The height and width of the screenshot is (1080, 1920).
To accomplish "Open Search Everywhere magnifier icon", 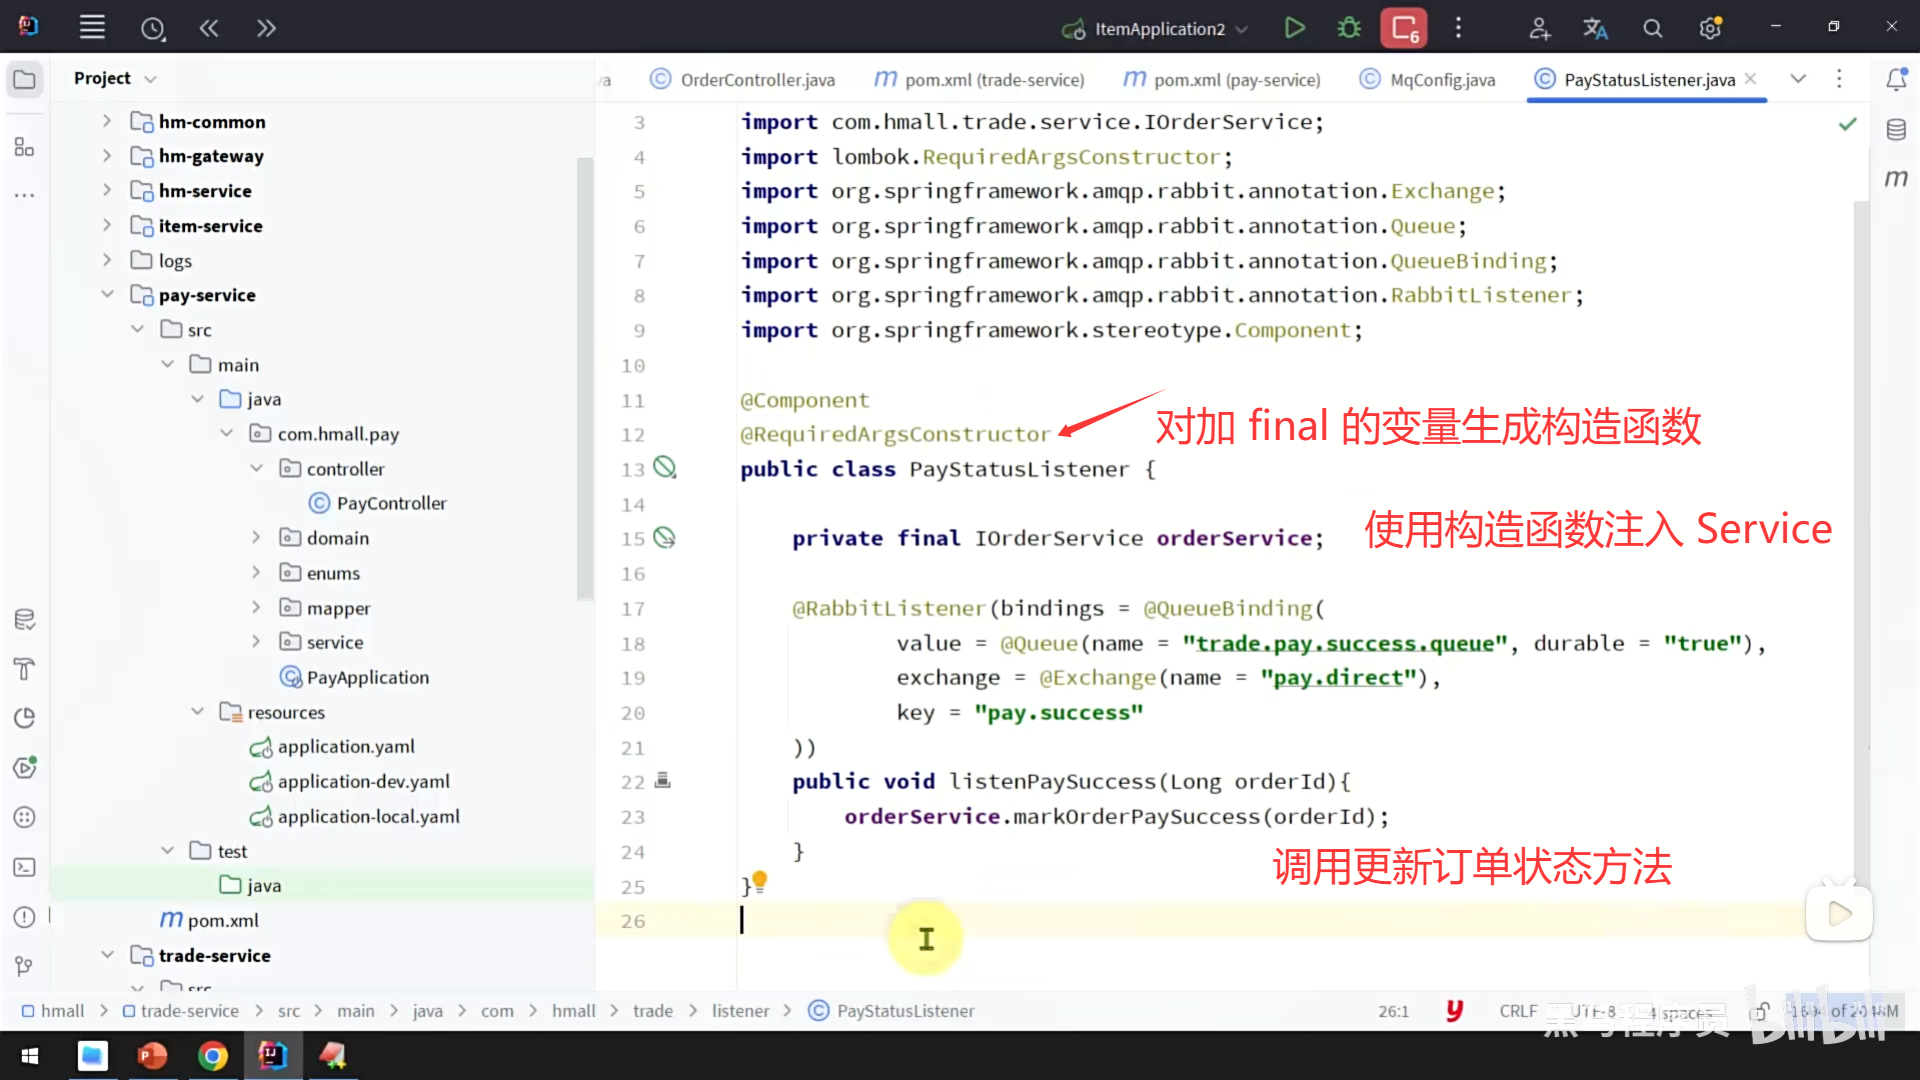I will 1652,29.
